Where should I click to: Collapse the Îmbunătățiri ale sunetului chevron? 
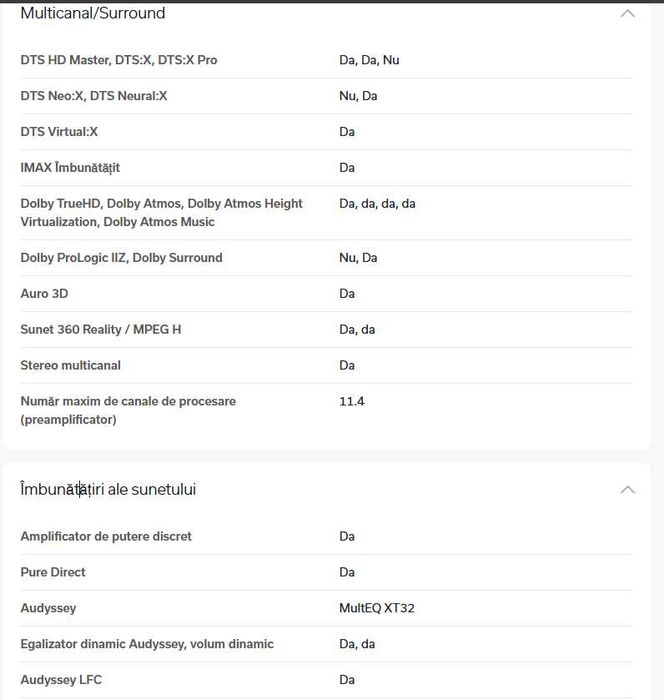(627, 490)
